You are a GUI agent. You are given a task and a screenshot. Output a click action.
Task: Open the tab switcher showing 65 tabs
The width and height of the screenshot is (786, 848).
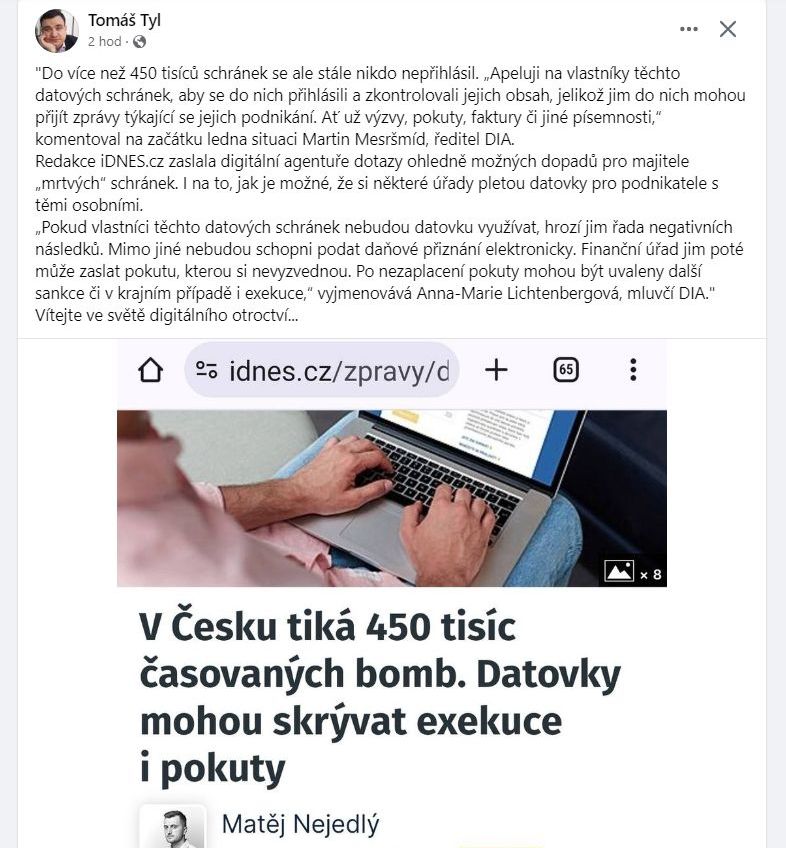566,370
